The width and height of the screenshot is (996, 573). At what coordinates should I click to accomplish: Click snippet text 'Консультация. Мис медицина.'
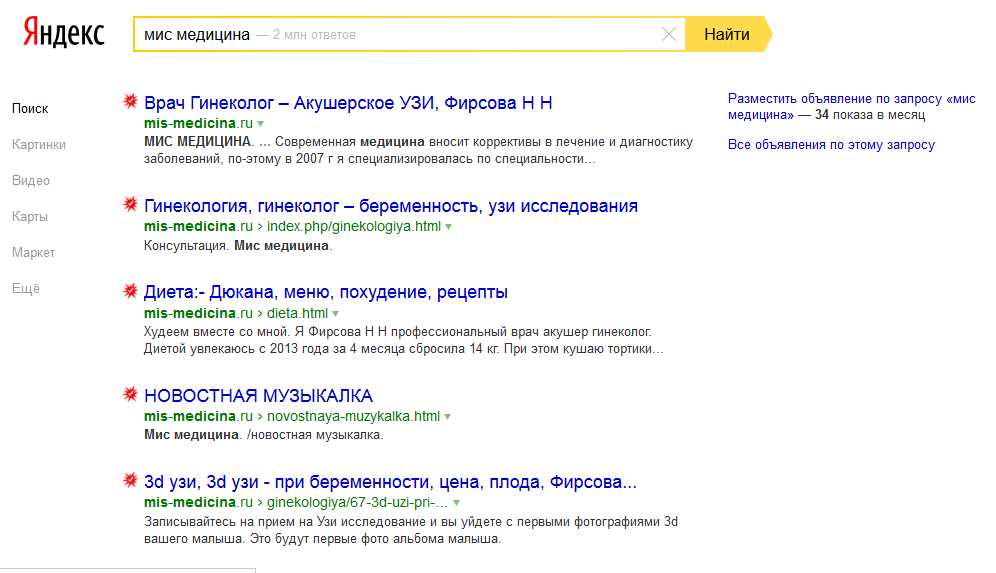tap(238, 246)
